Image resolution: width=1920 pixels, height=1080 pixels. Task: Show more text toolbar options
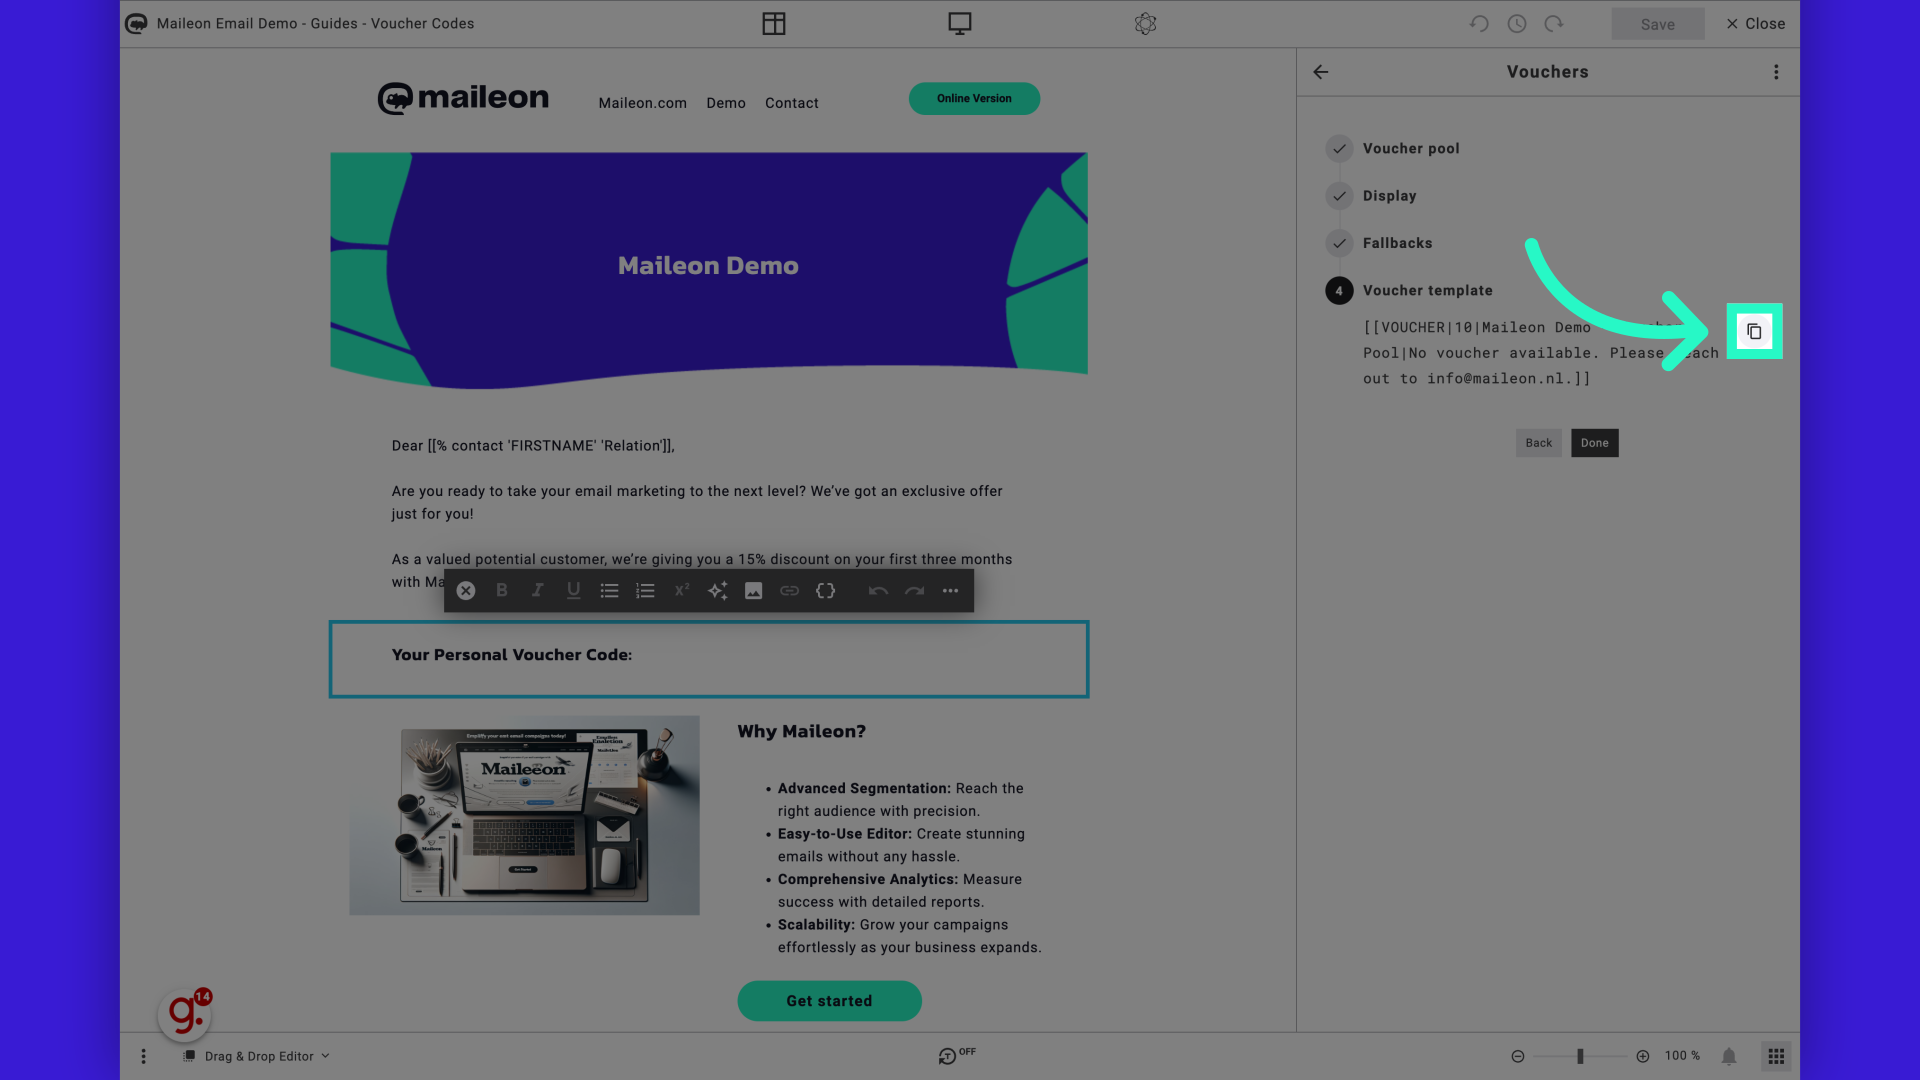pyautogui.click(x=951, y=591)
